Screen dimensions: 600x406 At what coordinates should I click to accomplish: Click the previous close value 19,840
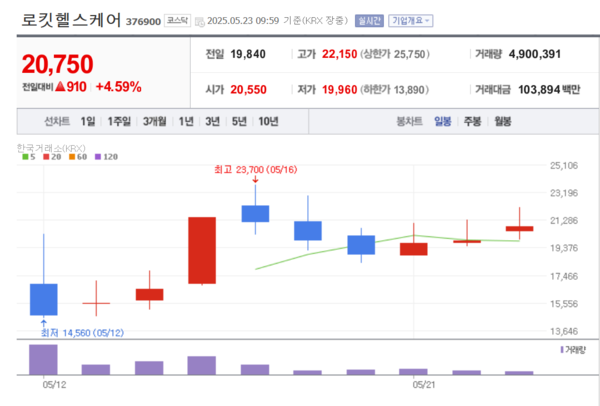248,54
